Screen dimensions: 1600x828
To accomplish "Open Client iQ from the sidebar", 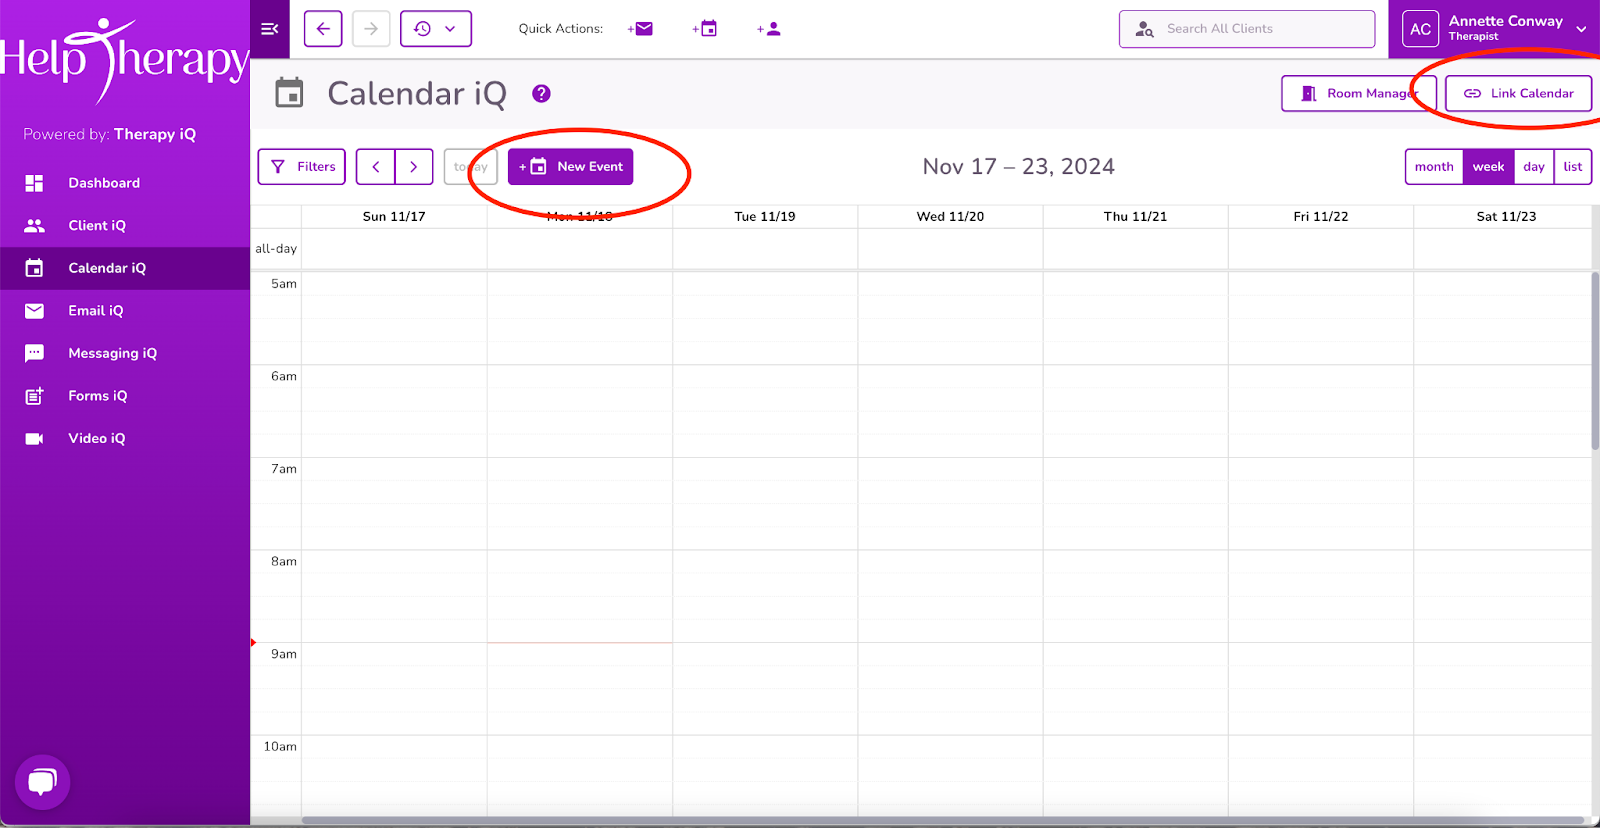I will click(x=125, y=226).
